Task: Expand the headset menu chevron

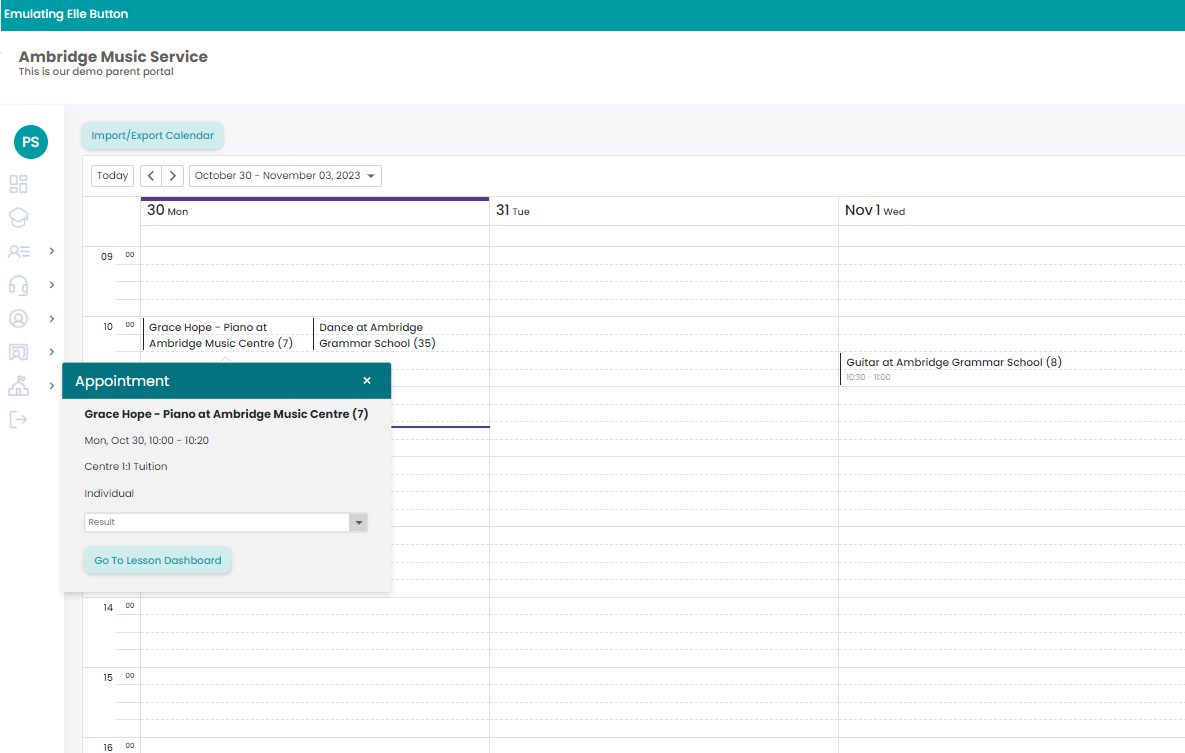Action: (51, 285)
